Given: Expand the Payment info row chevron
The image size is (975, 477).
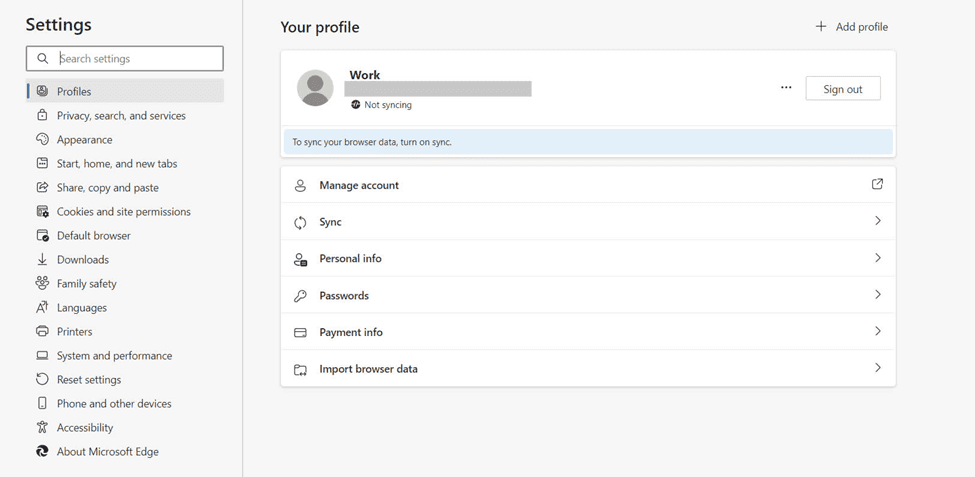Looking at the screenshot, I should 877,331.
